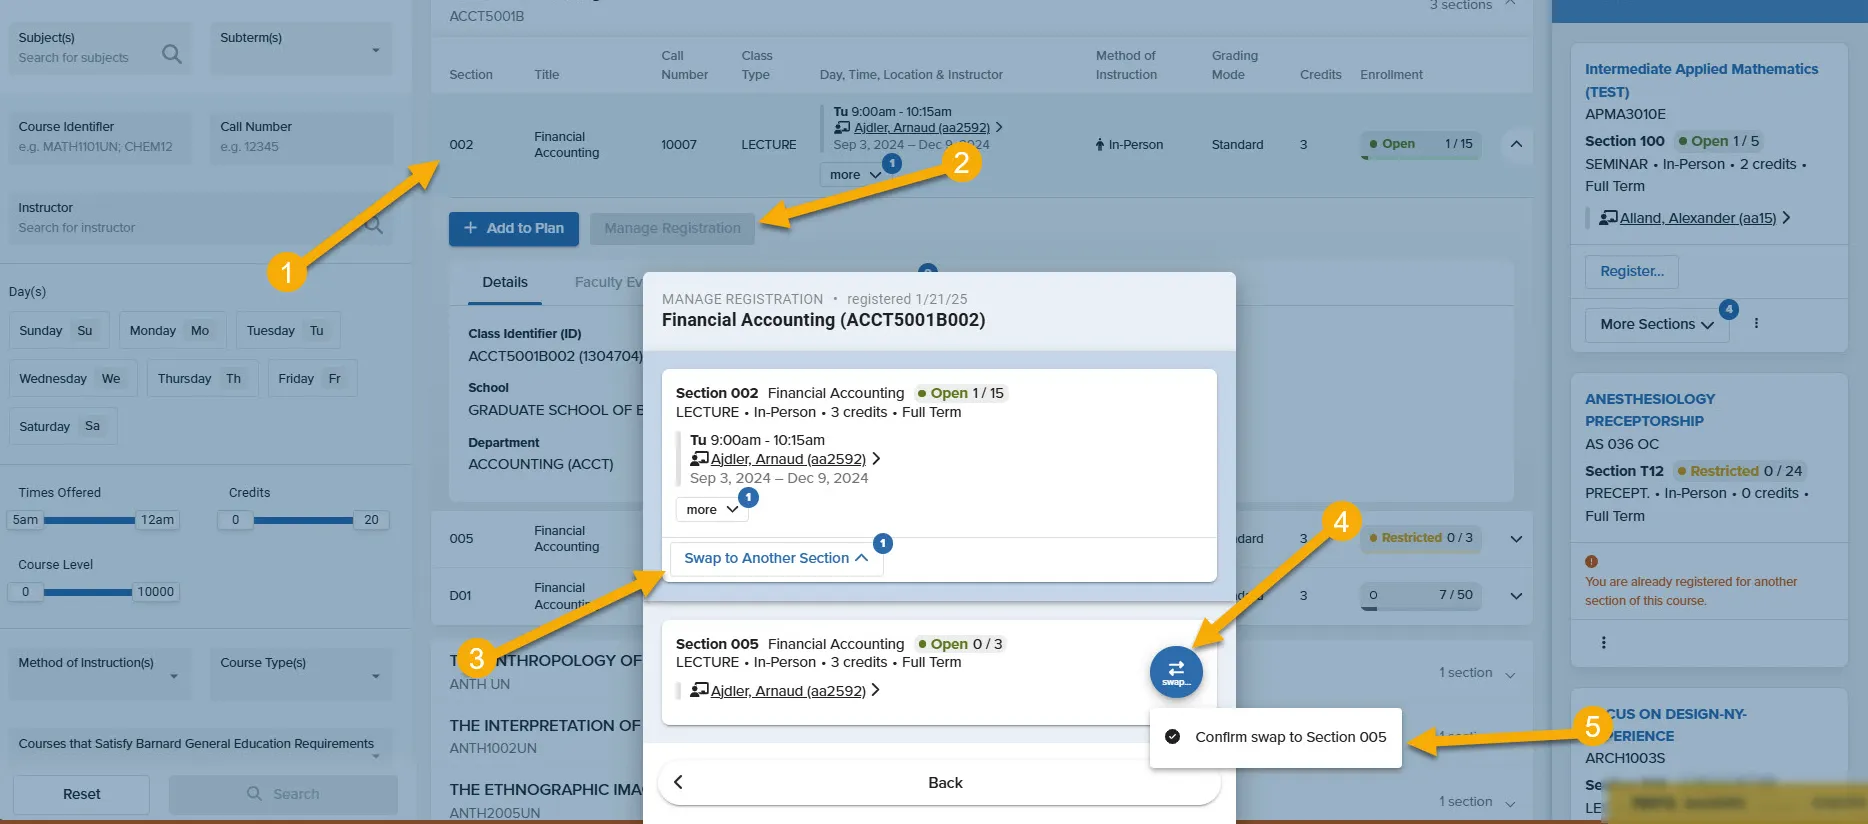
Task: Click the Subject(s) search magnifier icon
Action: 172,54
